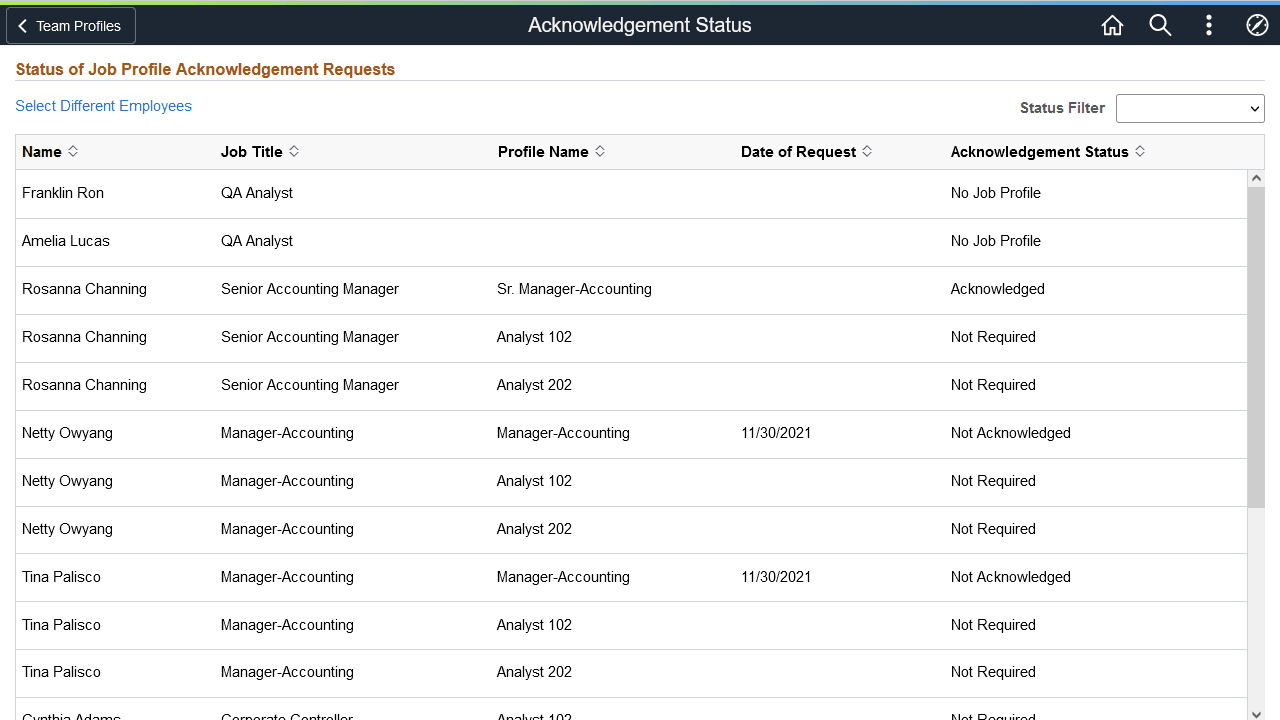This screenshot has width=1280, height=720.
Task: Select the Acknowledgement Status title bar
Action: click(639, 25)
